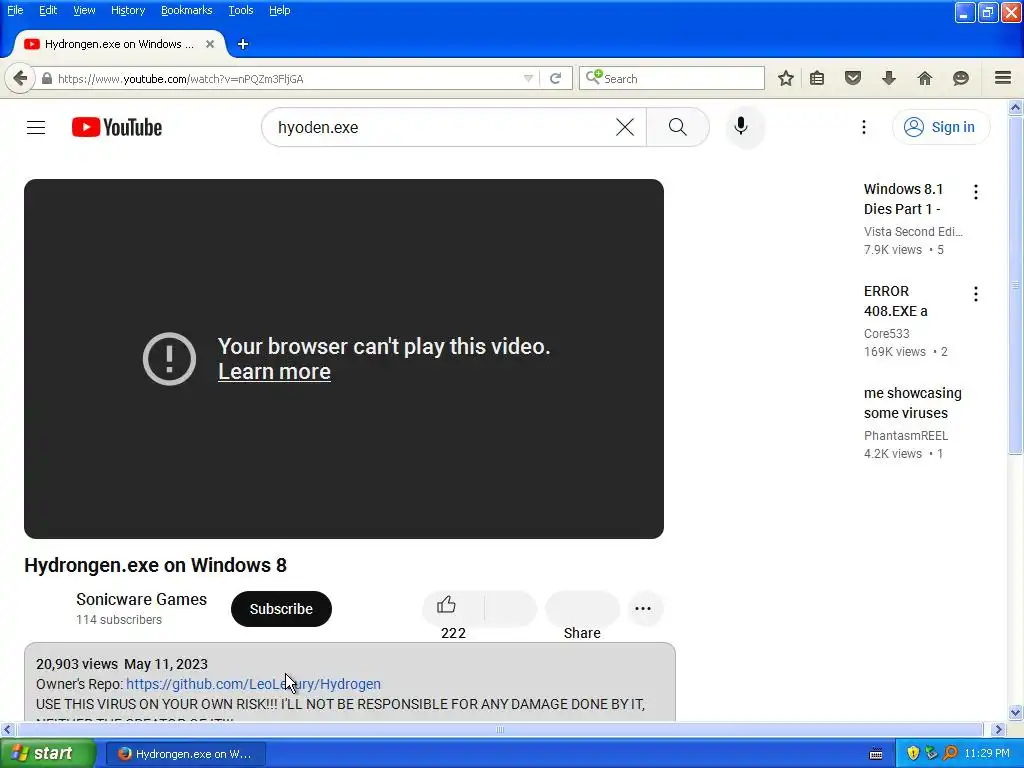1024x768 pixels.
Task: Click horizontal scrollbar right arrow
Action: [998, 729]
